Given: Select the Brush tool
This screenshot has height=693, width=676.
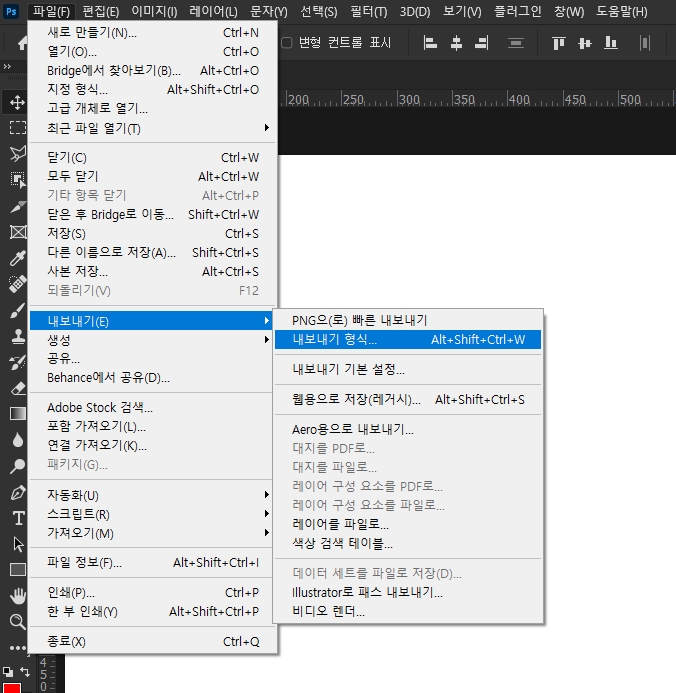Looking at the screenshot, I should click(x=17, y=310).
